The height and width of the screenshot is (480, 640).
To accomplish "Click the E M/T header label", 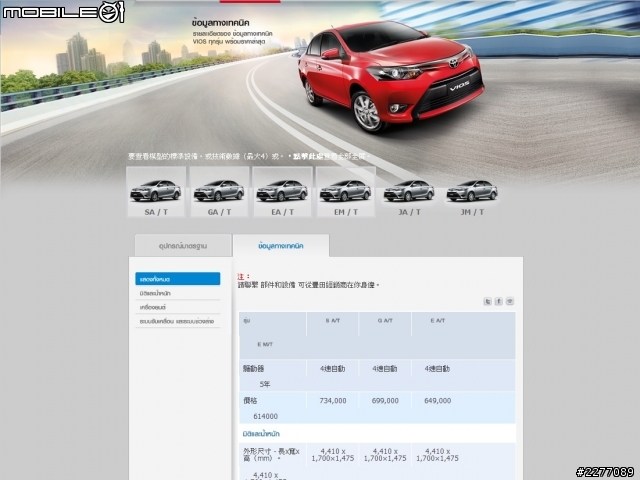I will pos(265,344).
